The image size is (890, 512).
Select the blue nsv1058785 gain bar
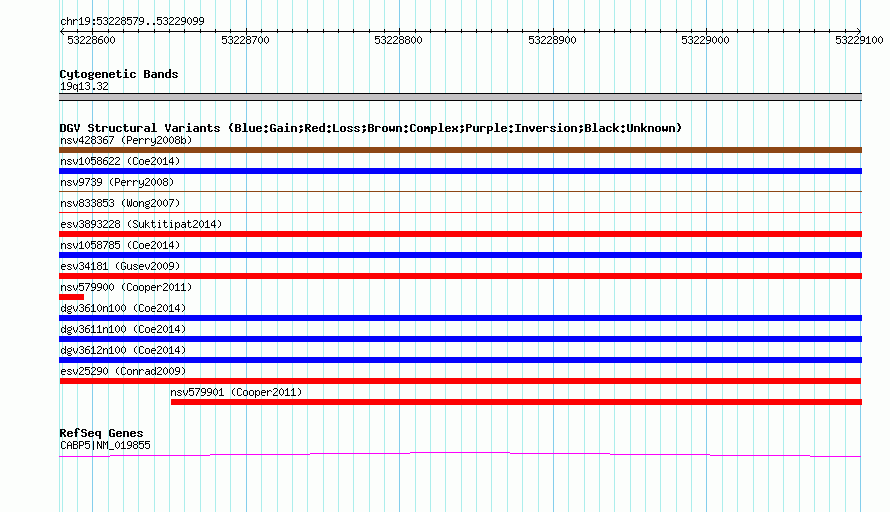(x=460, y=255)
